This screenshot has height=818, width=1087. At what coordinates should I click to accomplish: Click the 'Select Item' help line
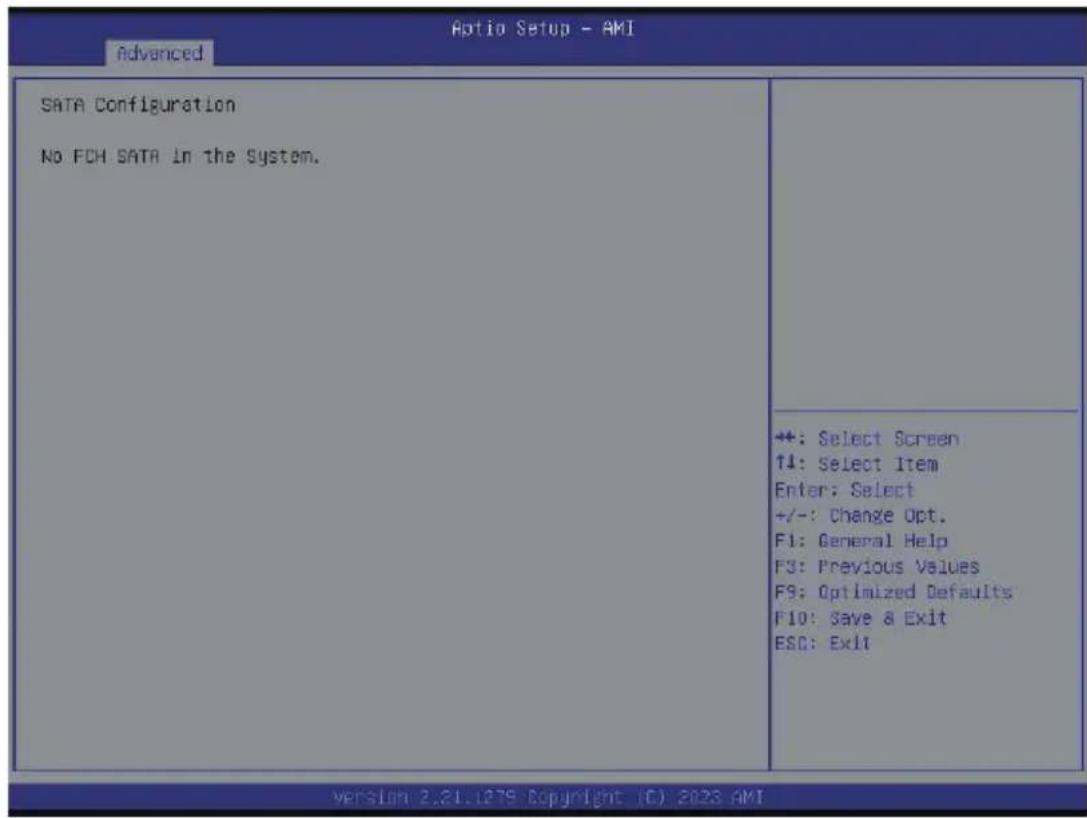[856, 464]
